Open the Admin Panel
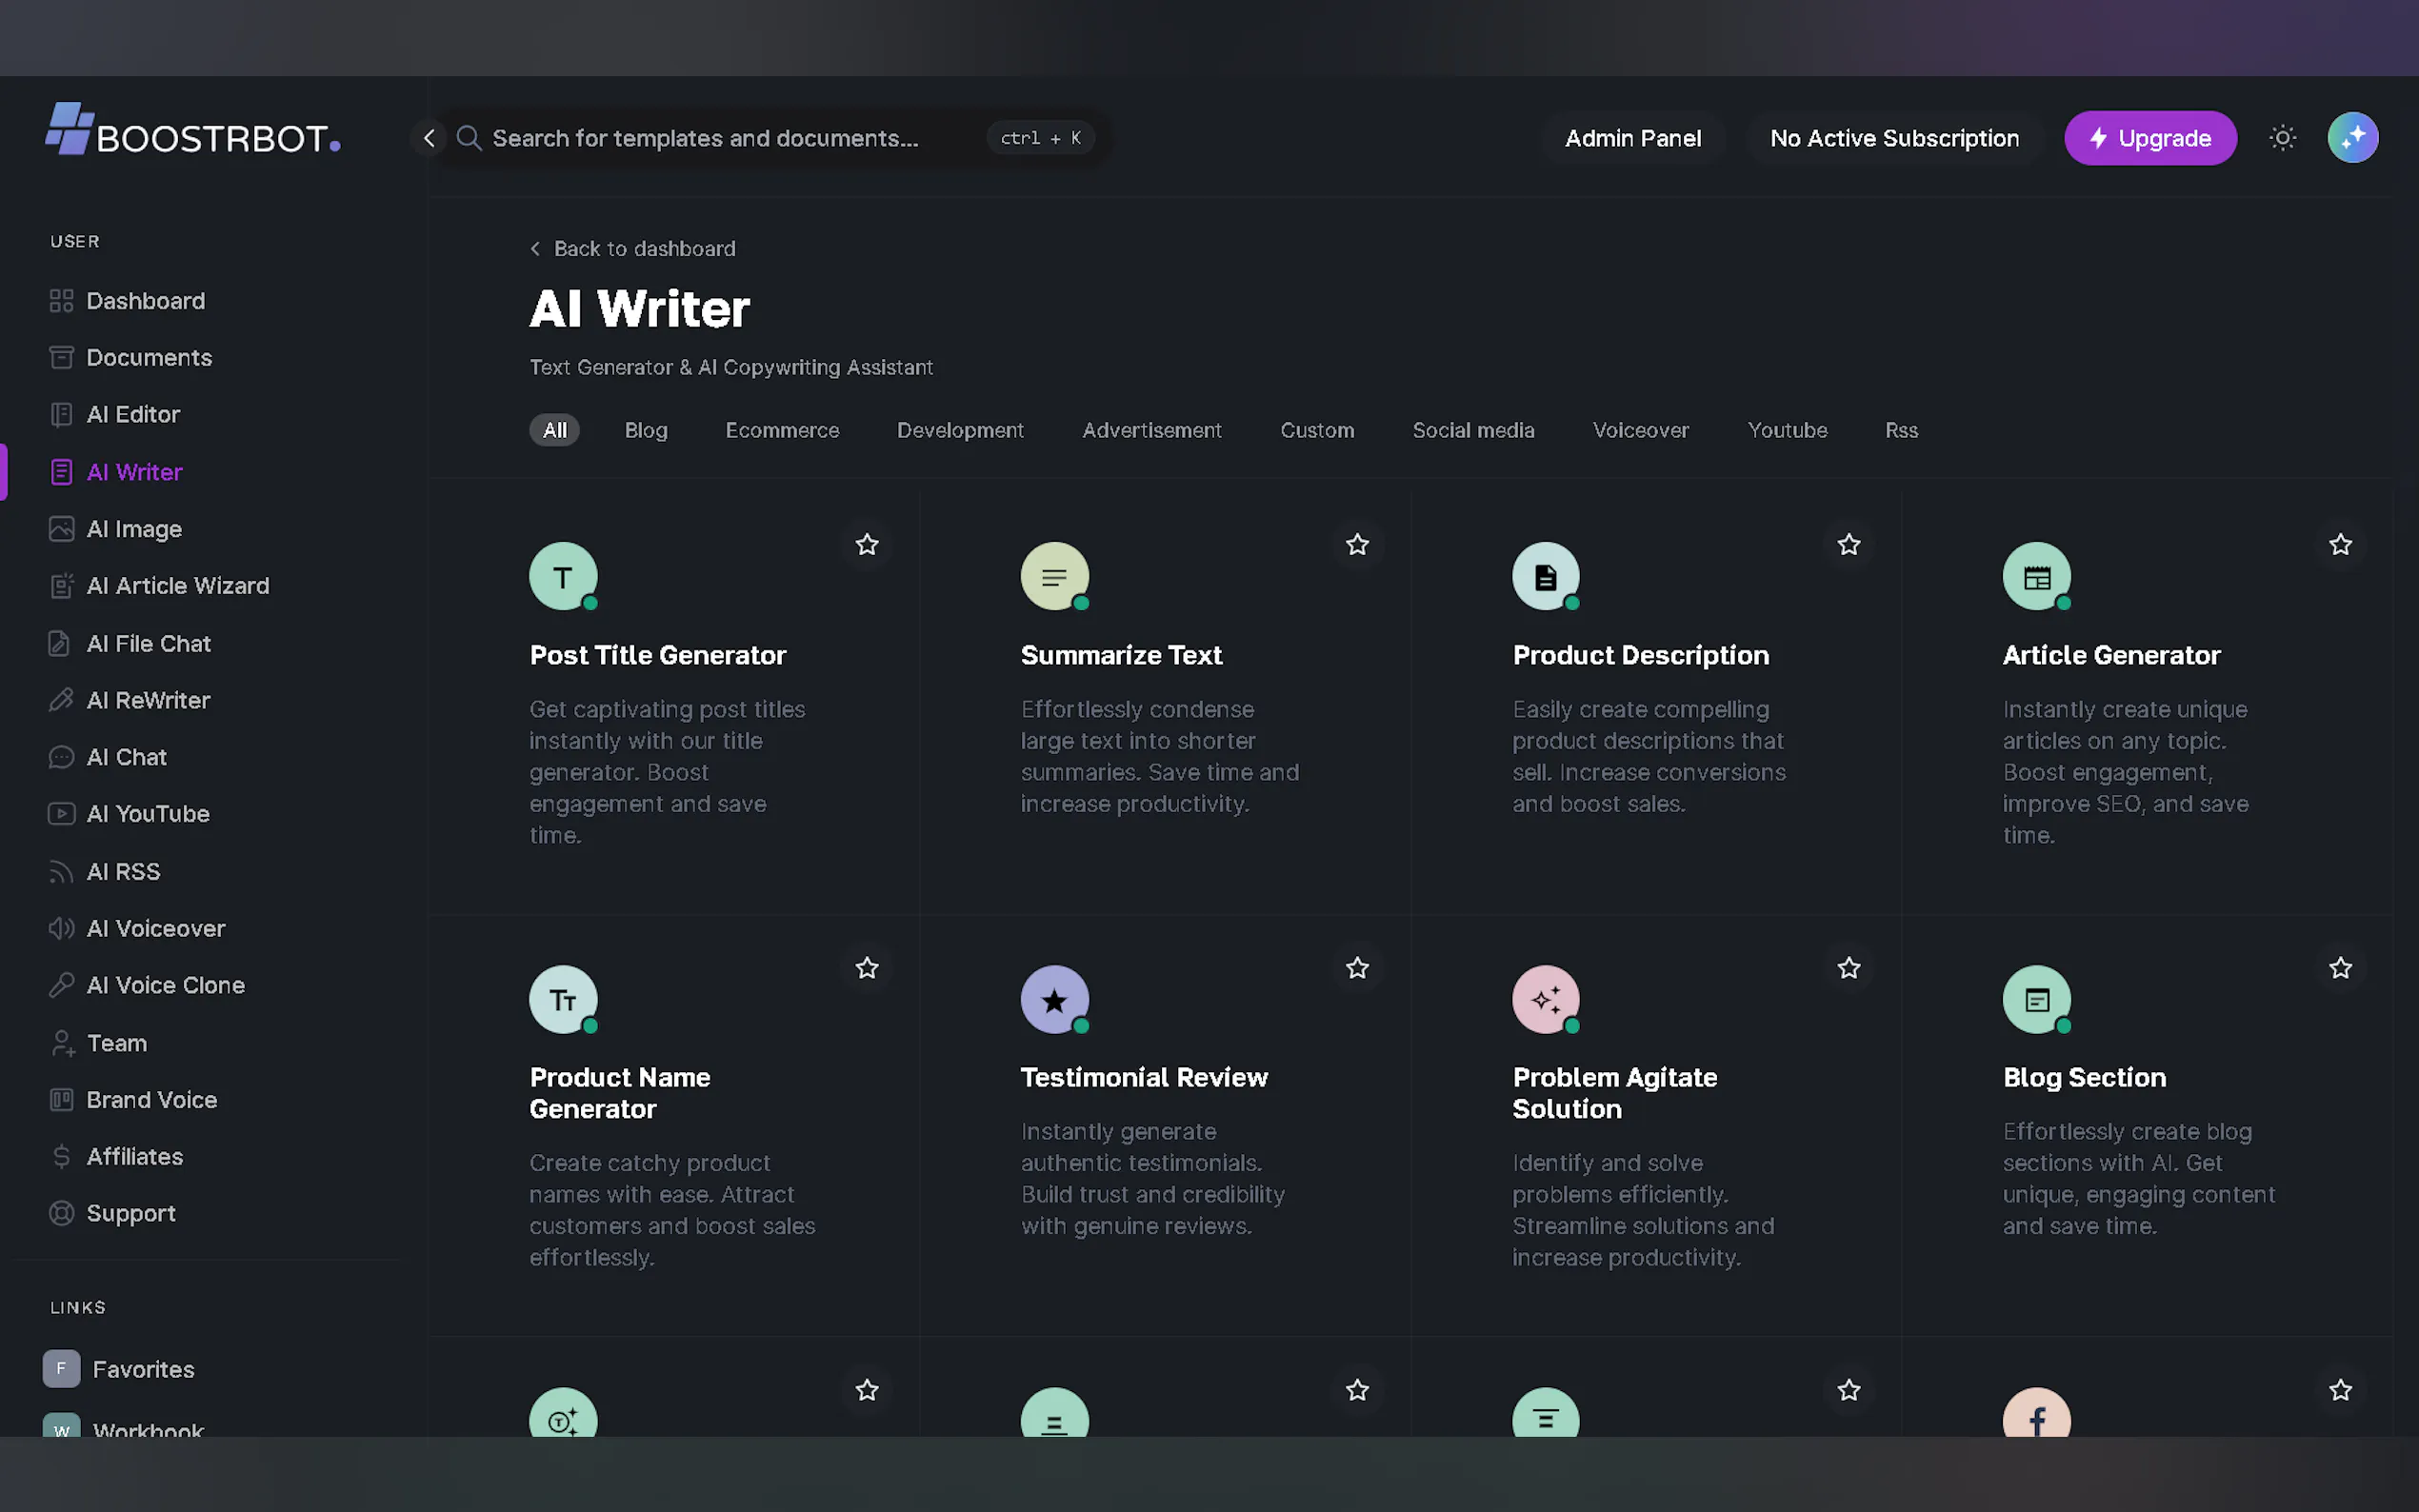The height and width of the screenshot is (1512, 2419). click(x=1632, y=138)
